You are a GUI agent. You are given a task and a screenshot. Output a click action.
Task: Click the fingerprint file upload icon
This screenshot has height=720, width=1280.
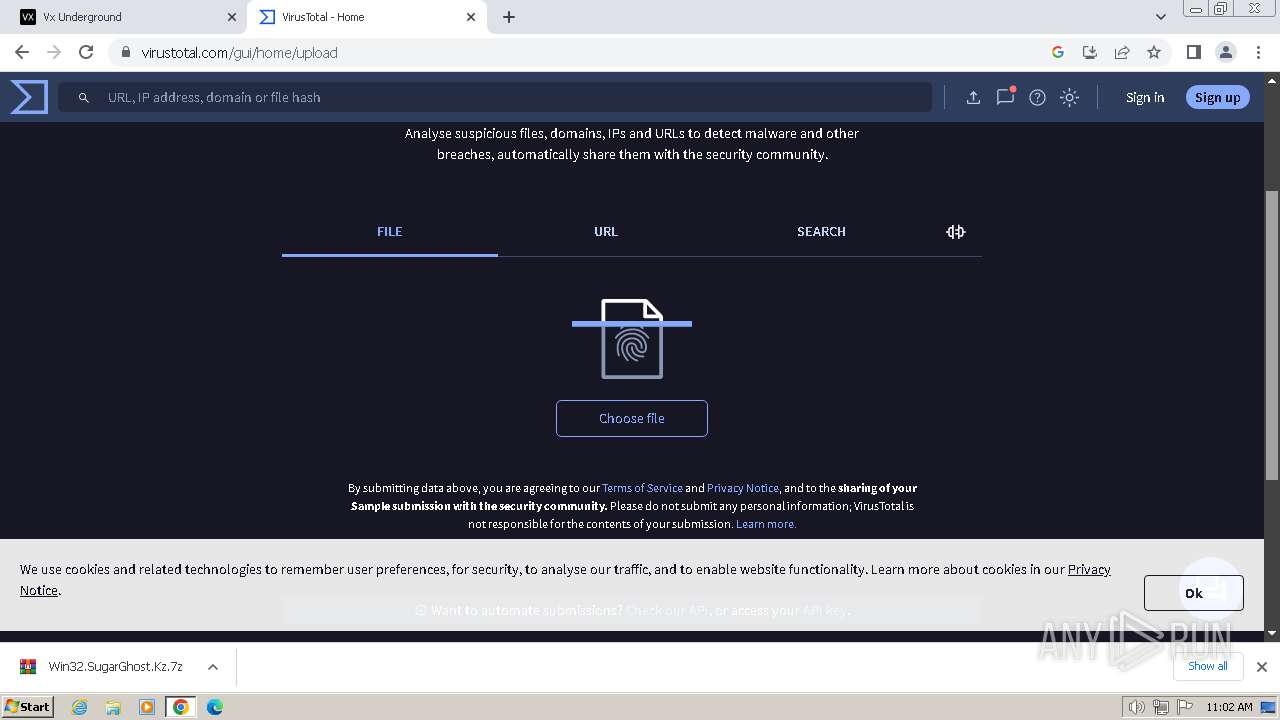coord(632,339)
